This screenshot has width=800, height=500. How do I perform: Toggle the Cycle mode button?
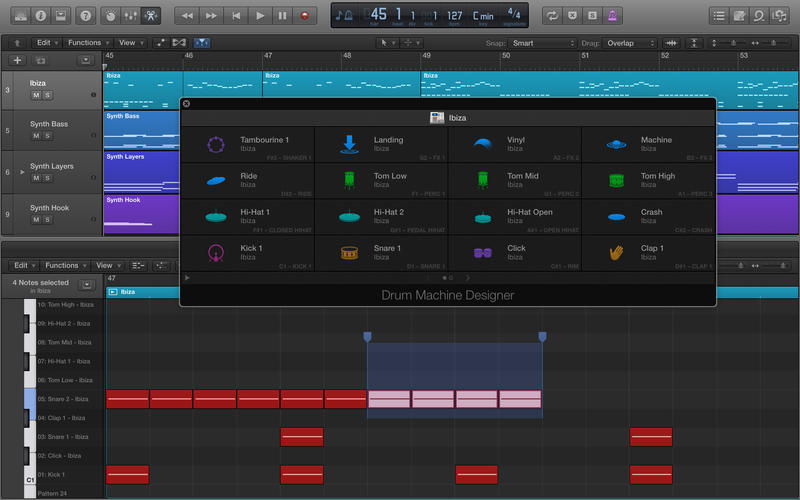pos(551,16)
